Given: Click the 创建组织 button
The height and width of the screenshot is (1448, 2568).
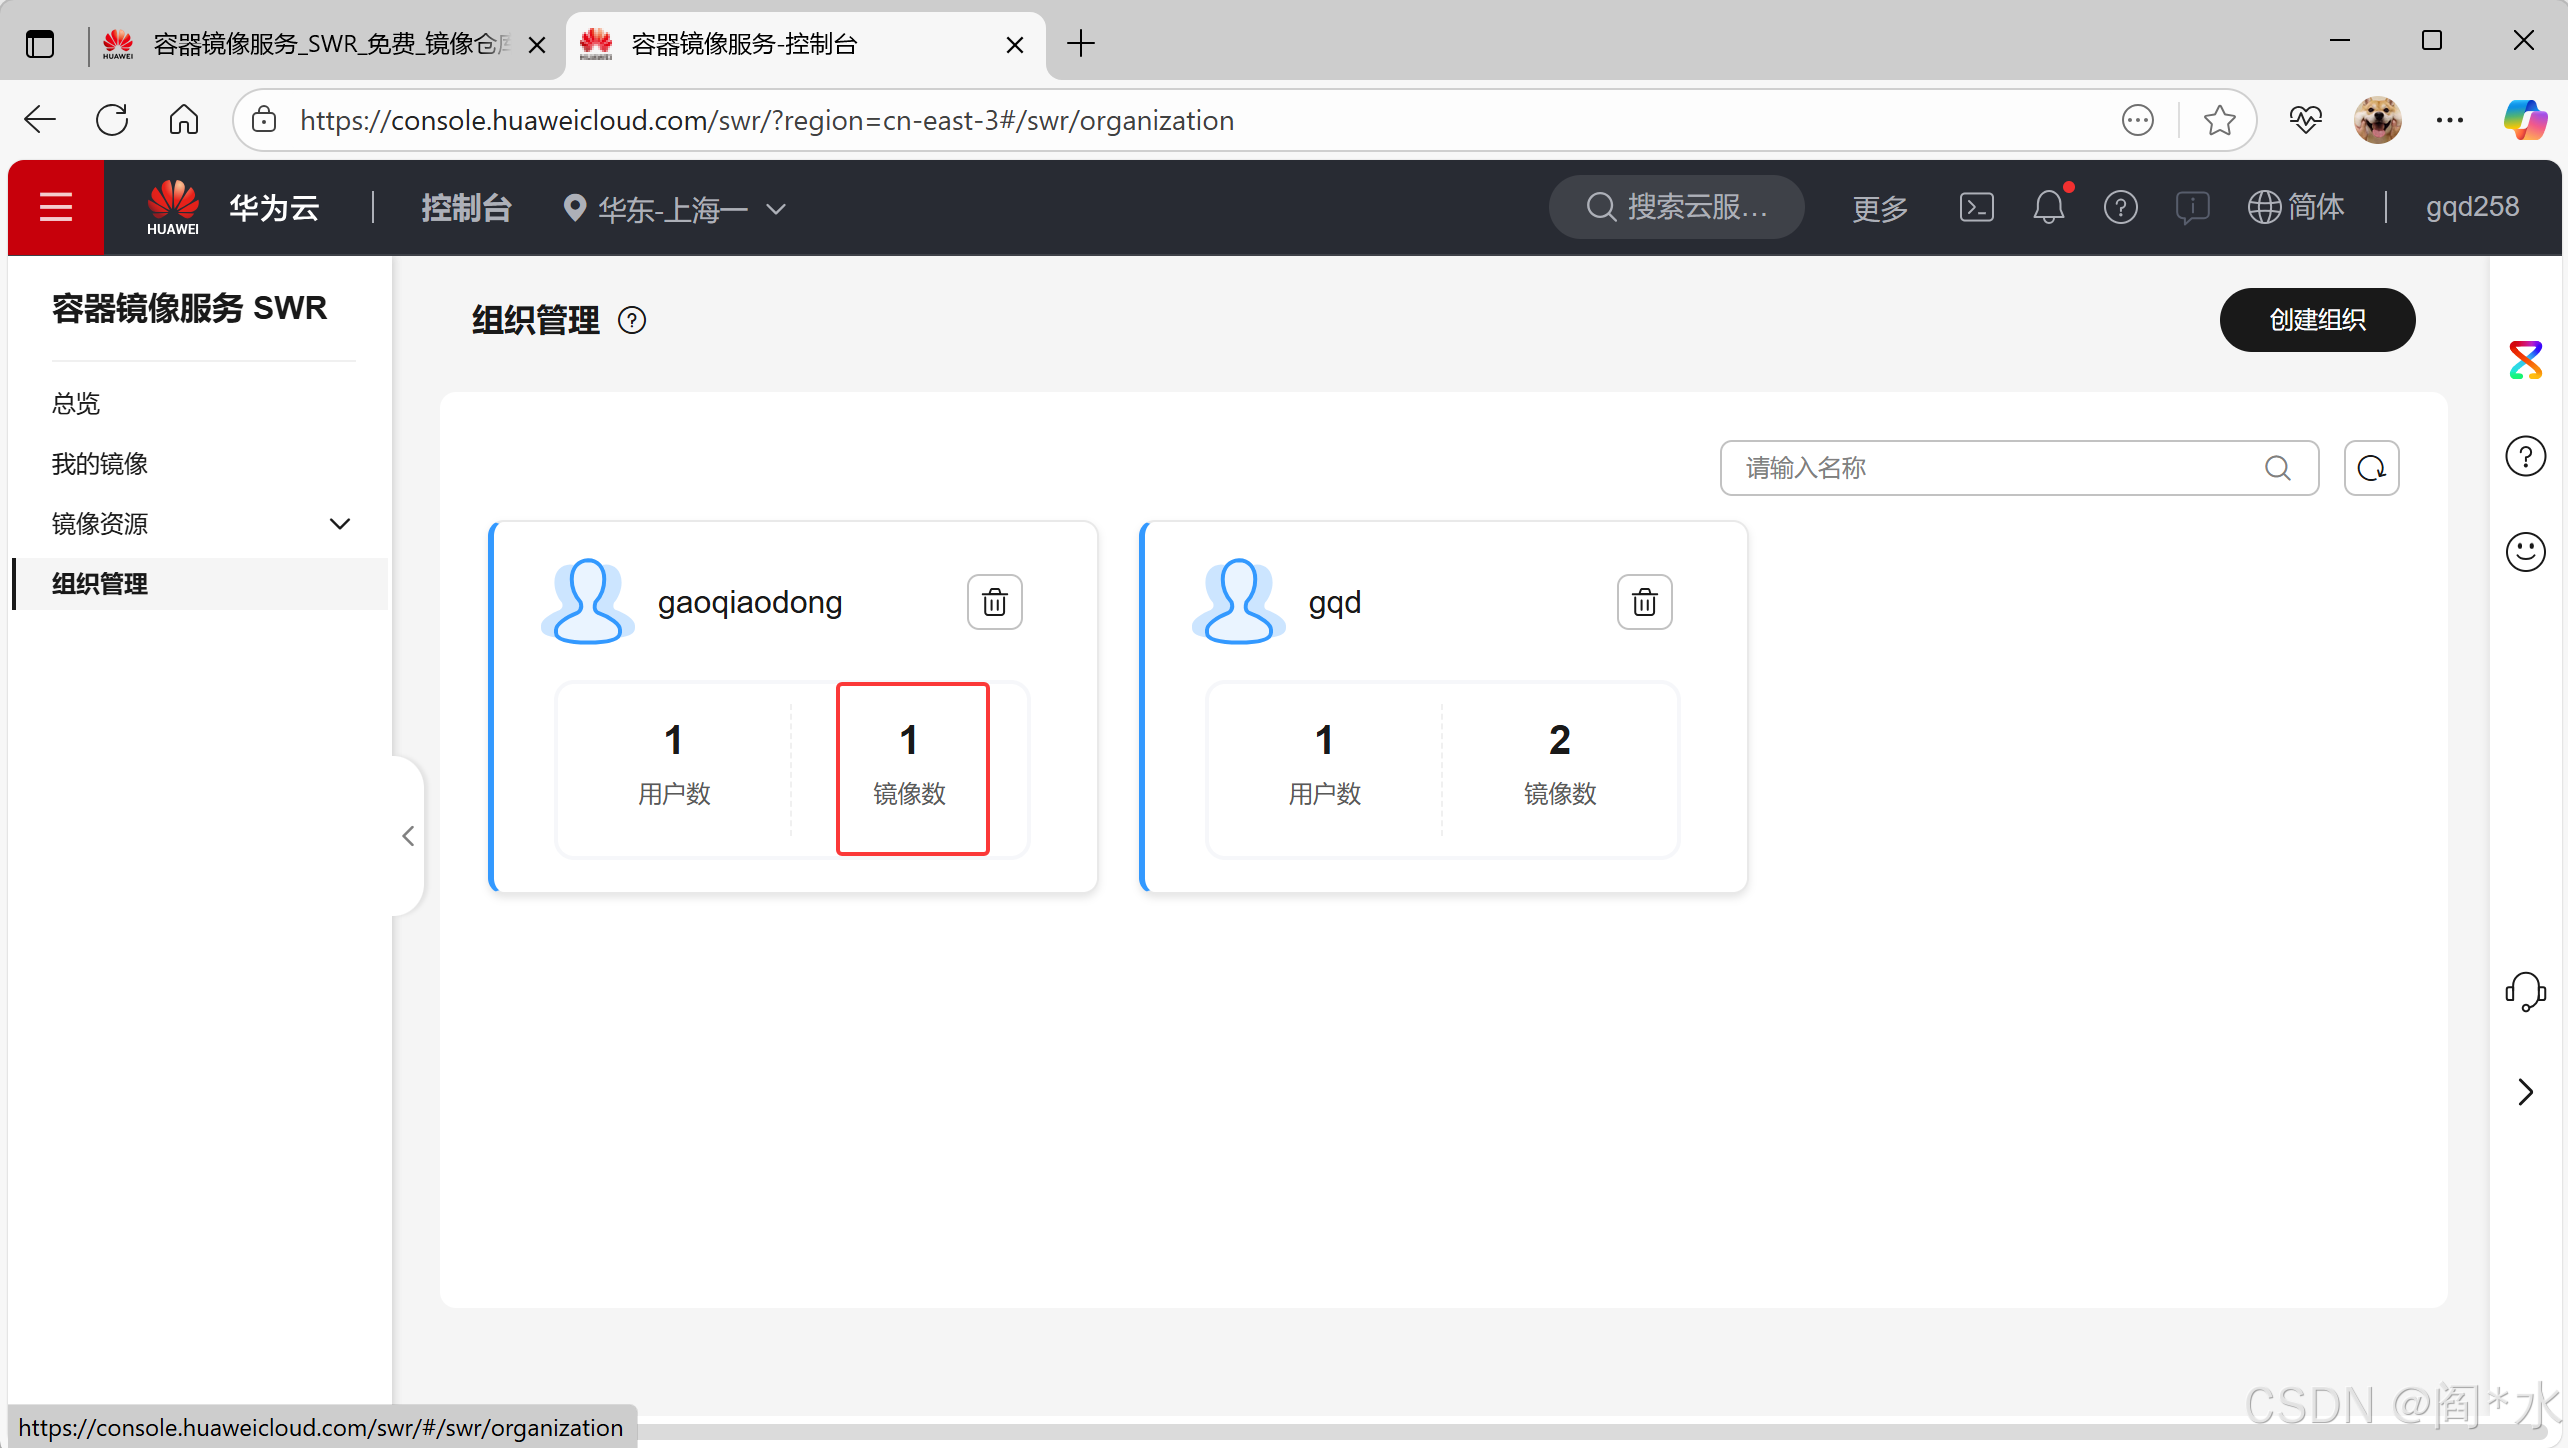Looking at the screenshot, I should 2316,320.
